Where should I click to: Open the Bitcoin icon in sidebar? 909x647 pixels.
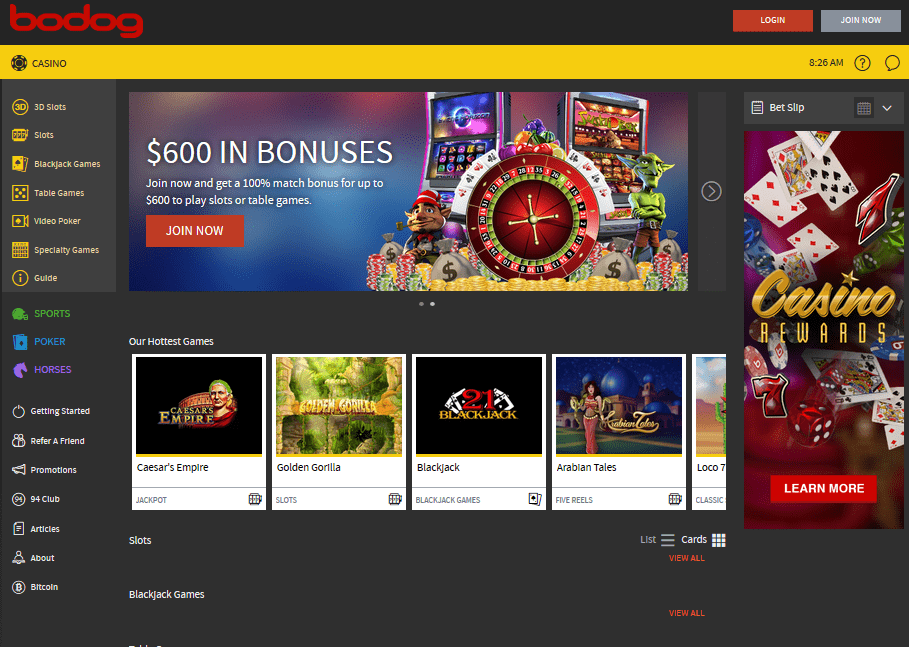click(x=19, y=587)
